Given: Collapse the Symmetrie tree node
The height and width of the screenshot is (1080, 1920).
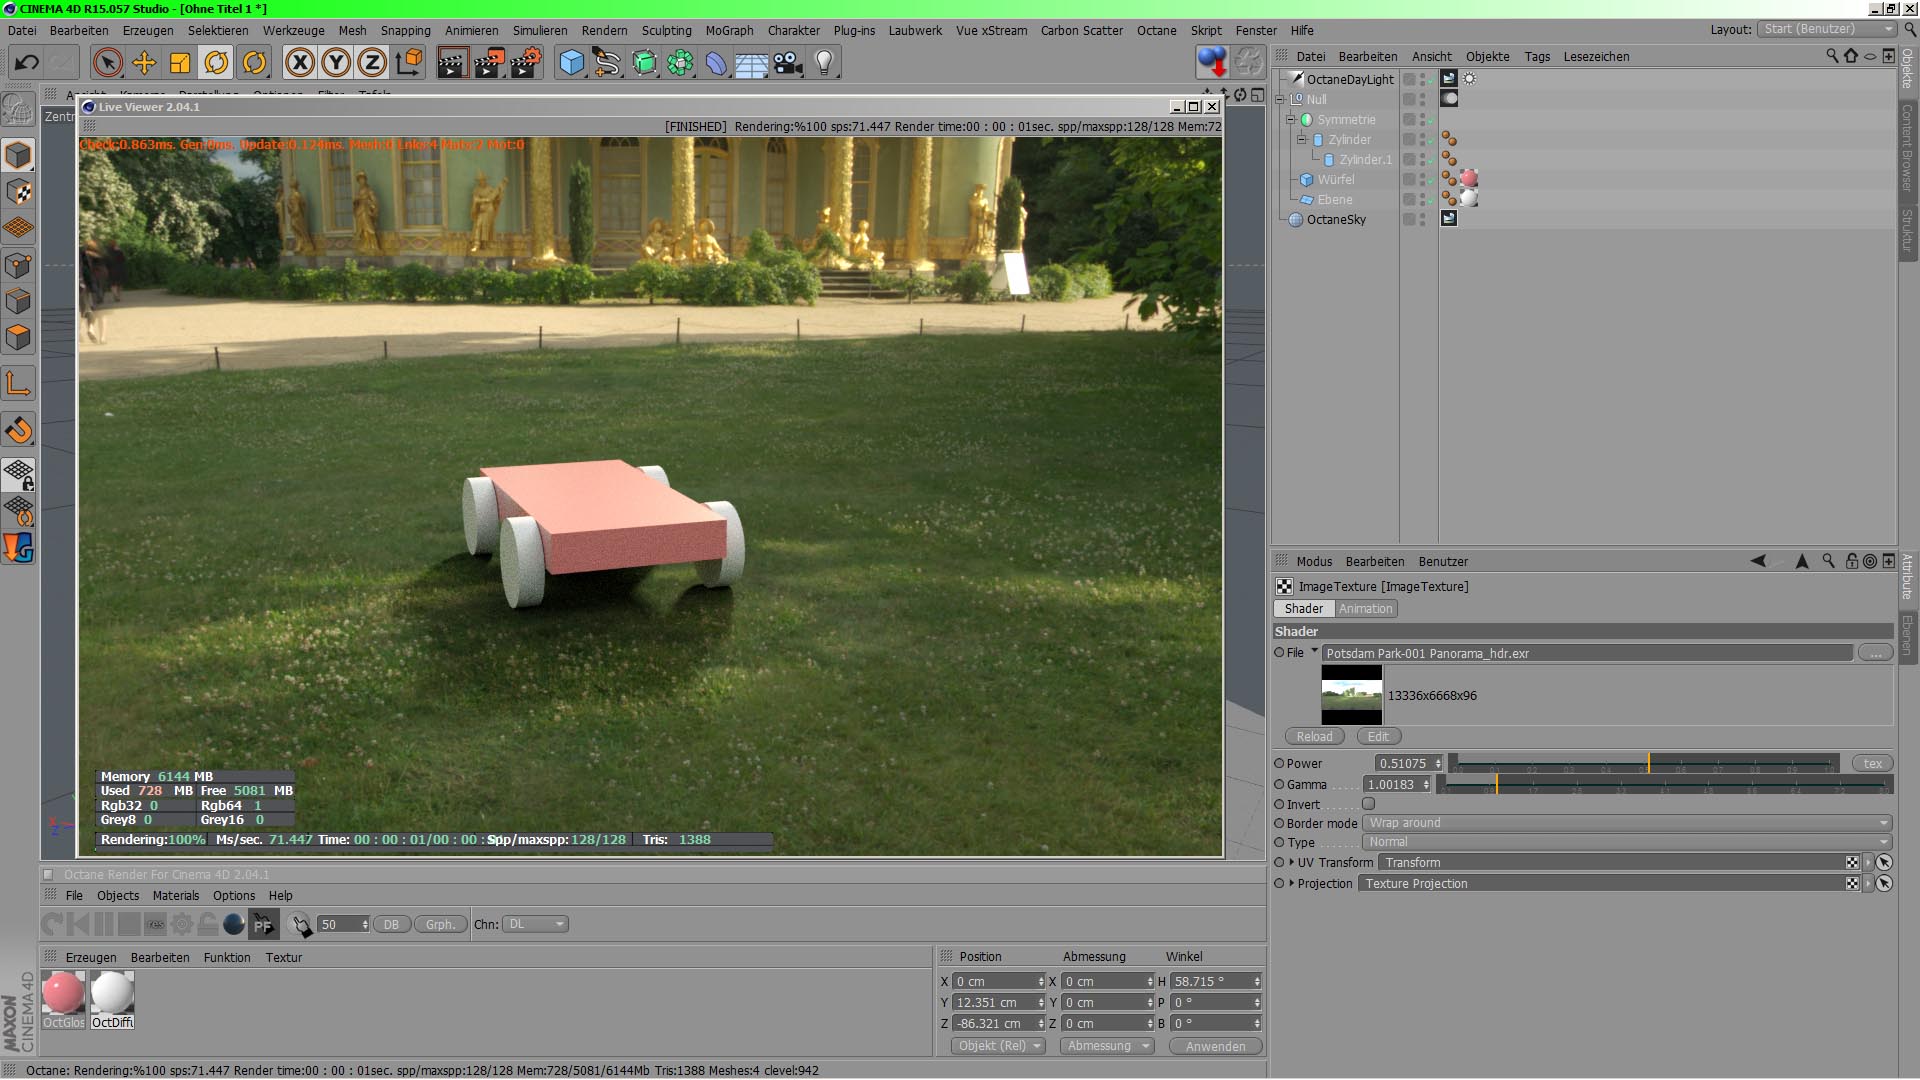Looking at the screenshot, I should tap(1291, 120).
